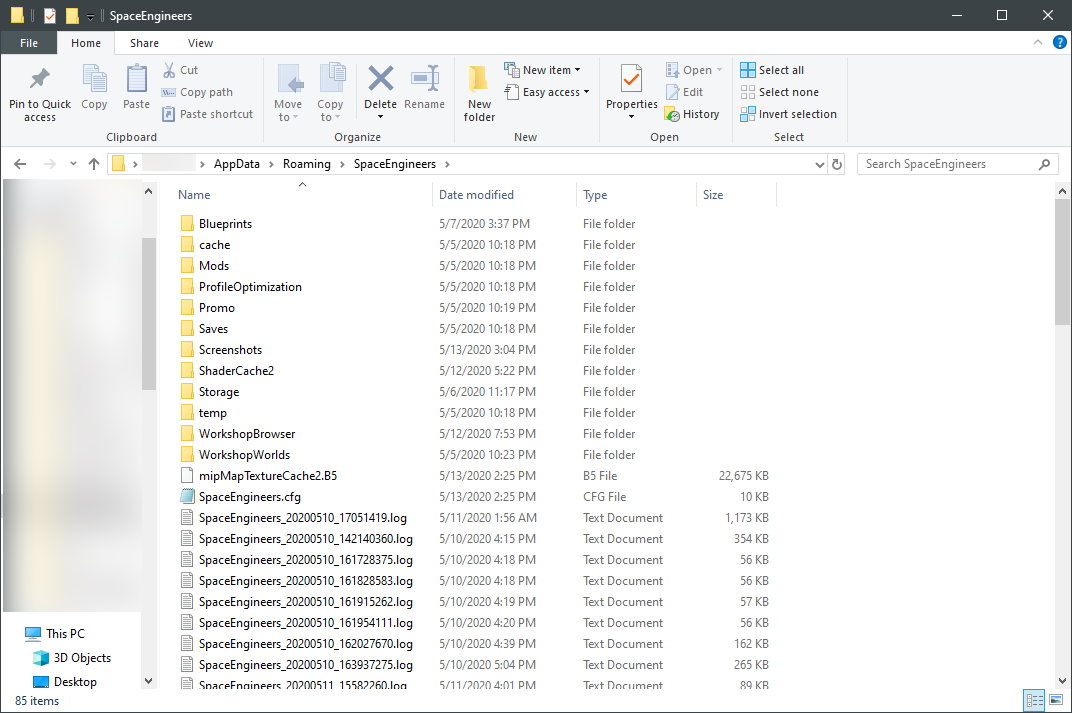The height and width of the screenshot is (713, 1072).
Task: Open Properties from the ribbon
Action: click(631, 78)
